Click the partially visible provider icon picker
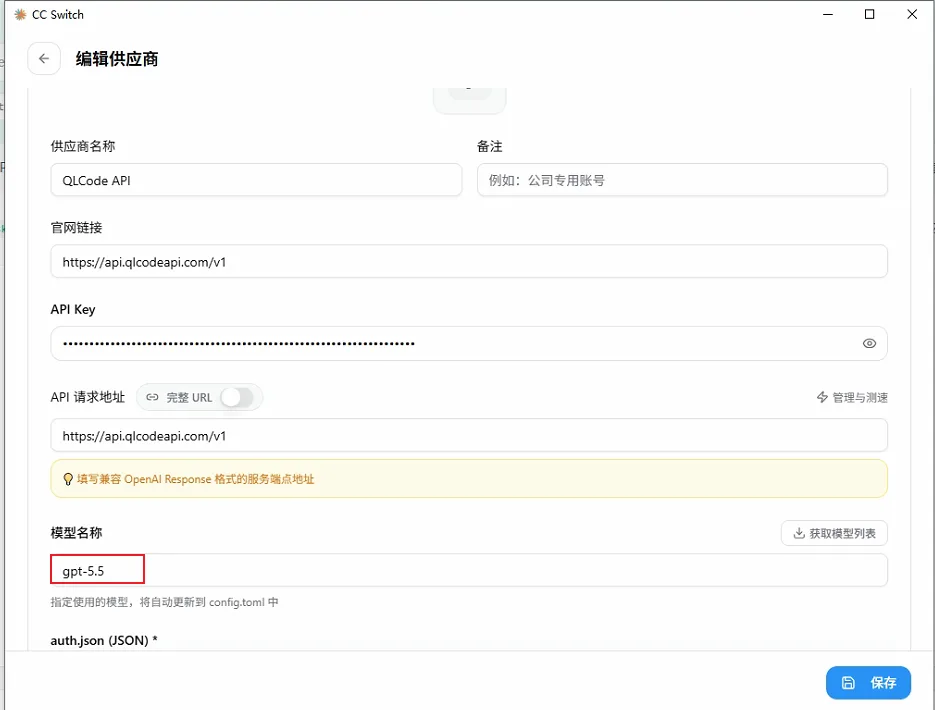Viewport: 935px width, 710px height. pyautogui.click(x=470, y=100)
